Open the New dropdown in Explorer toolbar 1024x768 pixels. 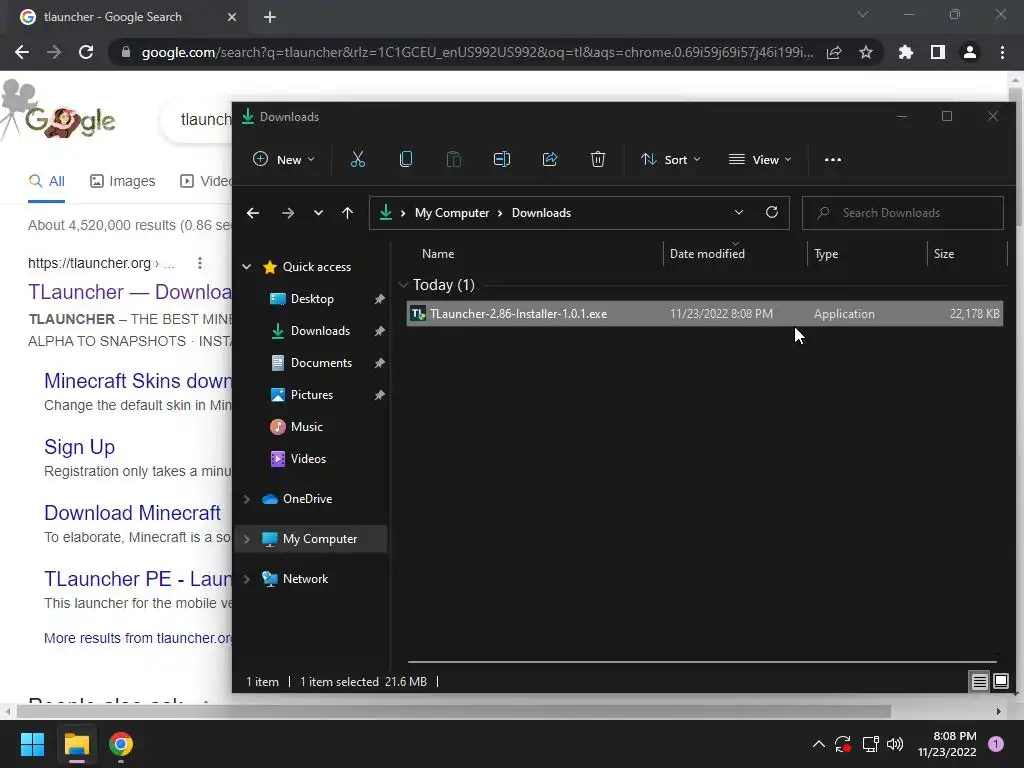[284, 159]
